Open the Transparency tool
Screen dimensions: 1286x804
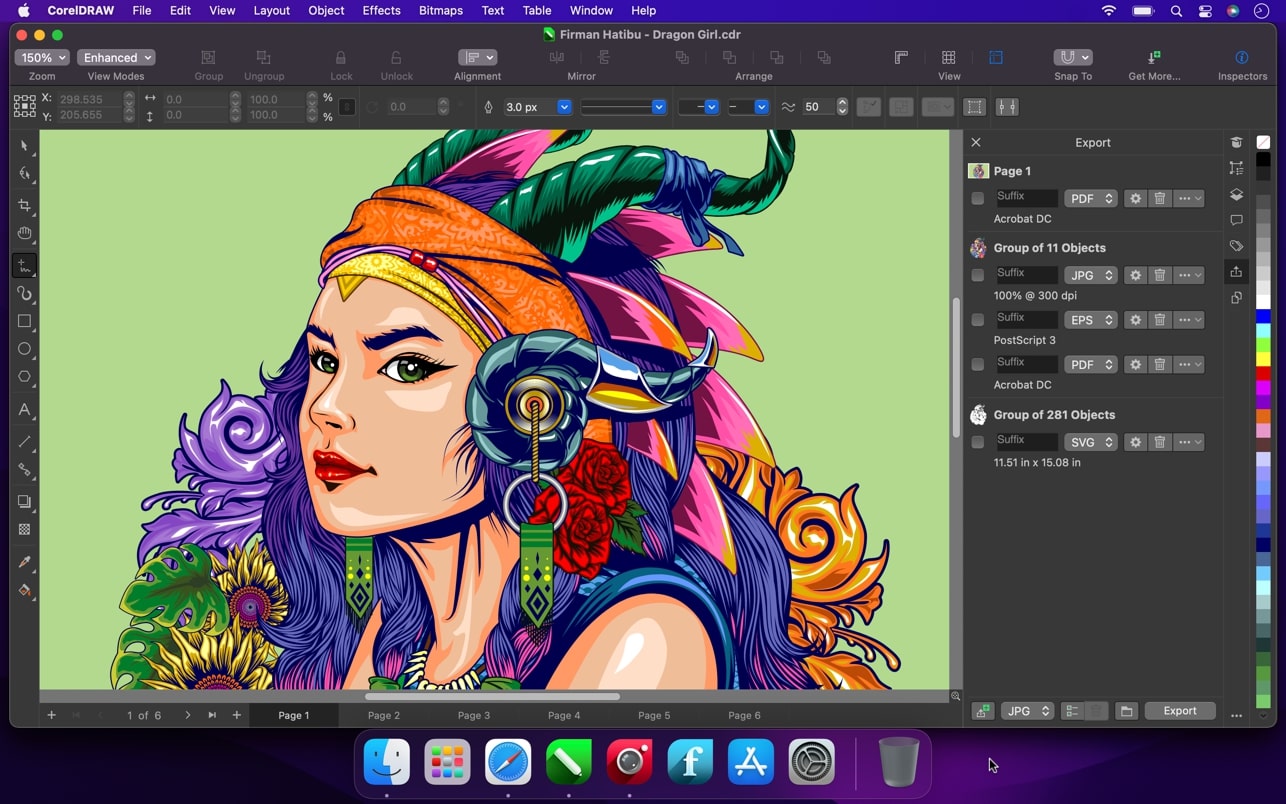(25, 529)
